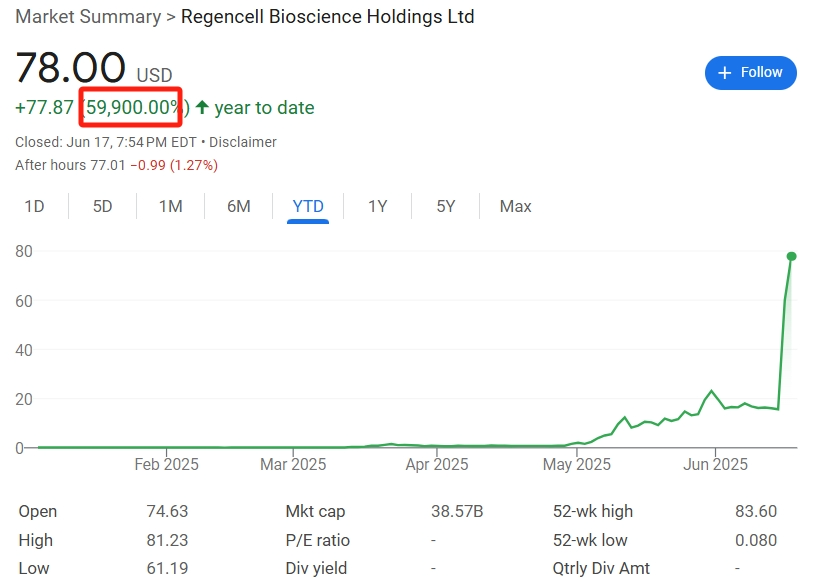Viewport: 814px width, 582px height.
Task: Click the Mkt cap value 38.57B
Action: 456,511
